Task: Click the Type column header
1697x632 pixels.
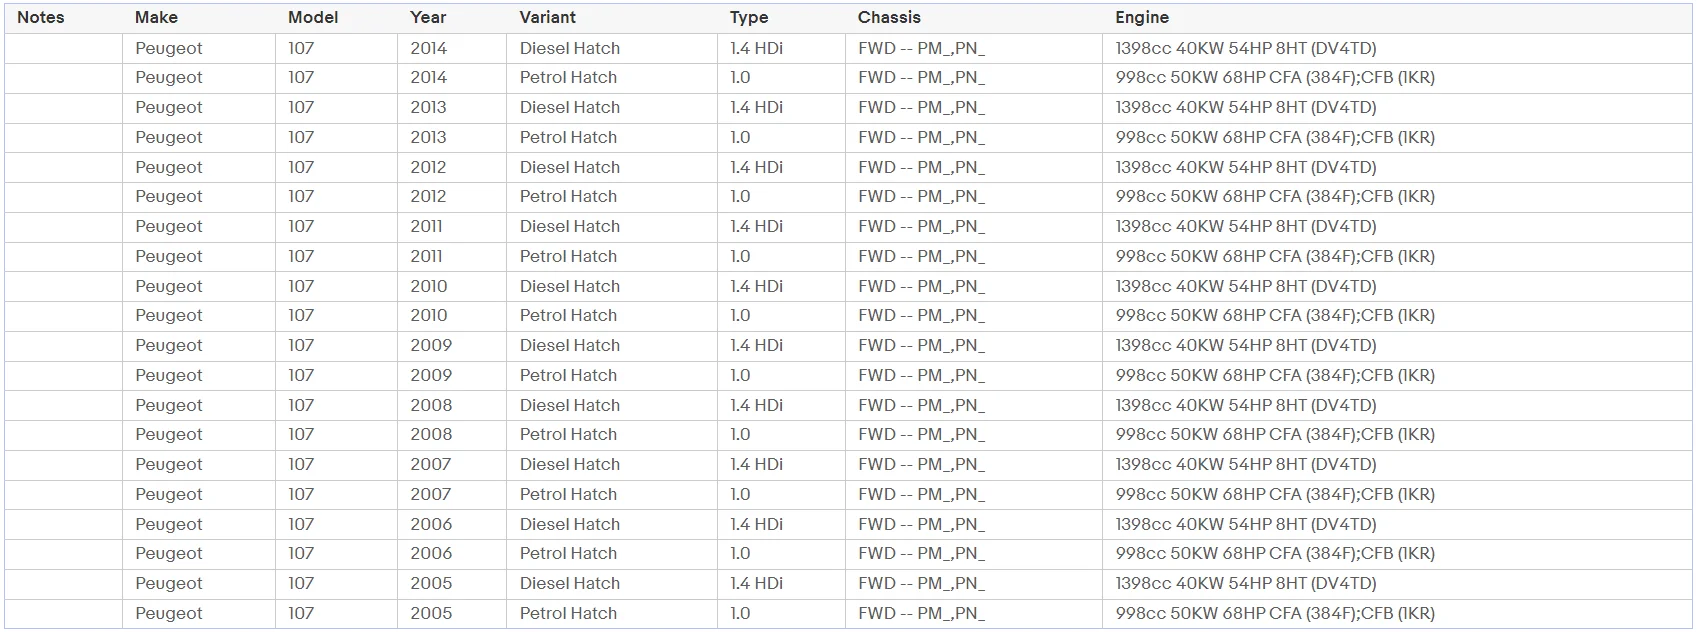Action: (749, 17)
